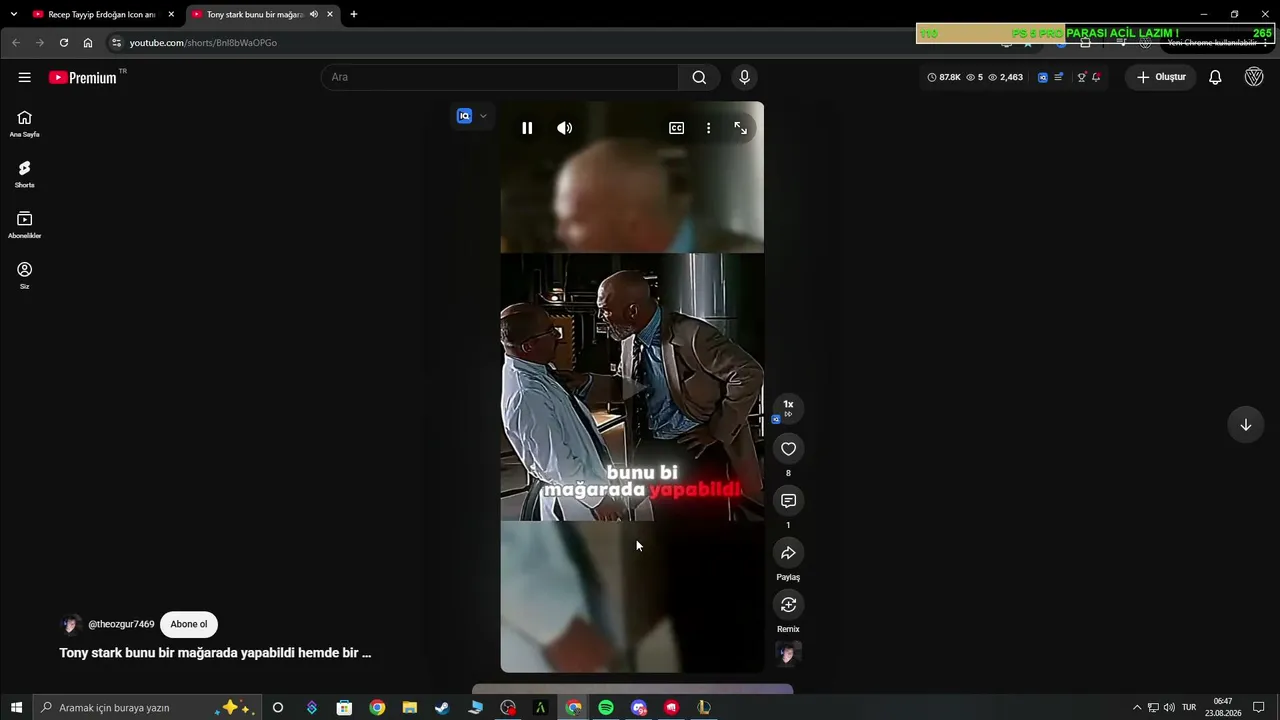Open File Explorer from the taskbar
Screen dimensions: 1280x720
pos(410,708)
